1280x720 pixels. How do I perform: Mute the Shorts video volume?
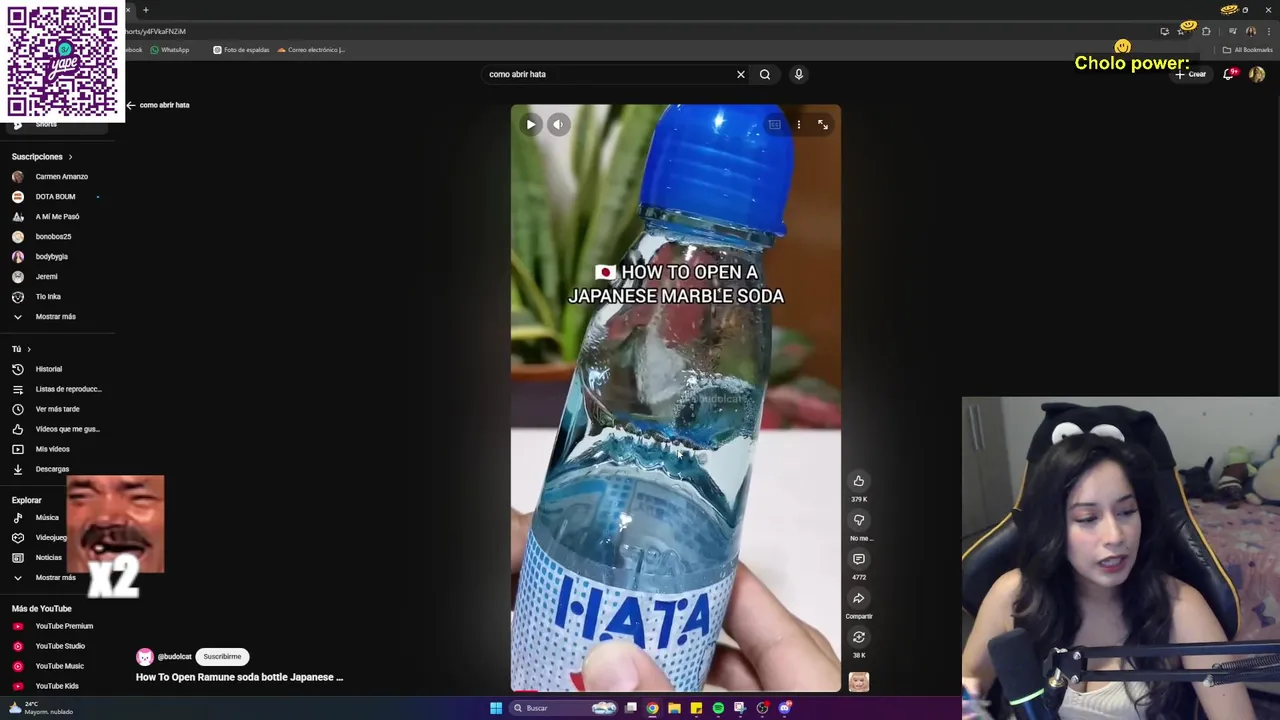coord(558,124)
